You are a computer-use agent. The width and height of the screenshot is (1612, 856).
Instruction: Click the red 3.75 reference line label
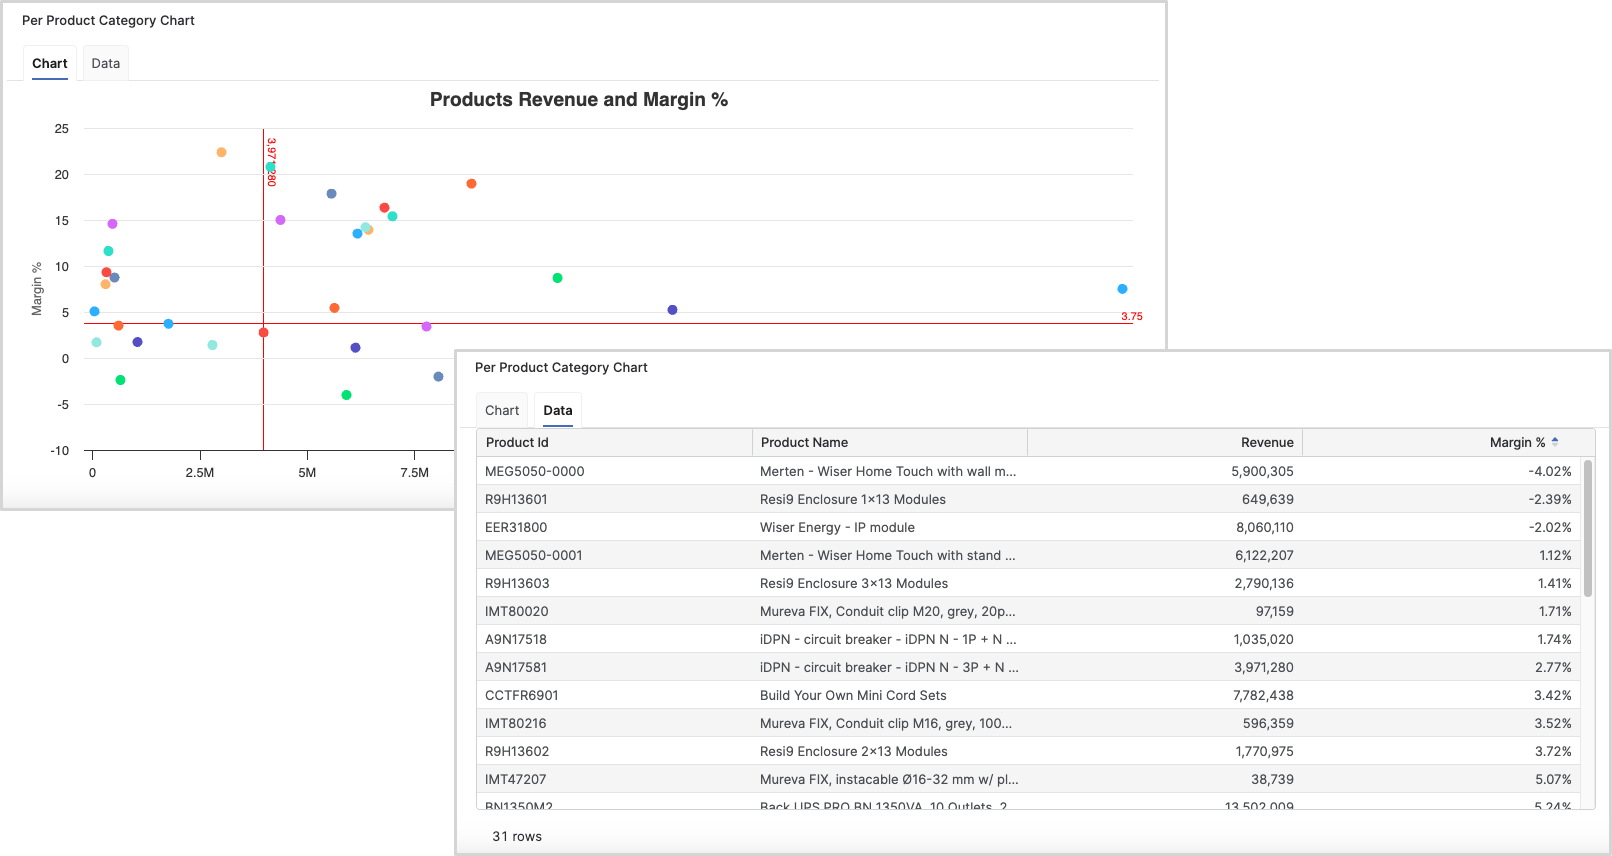click(1131, 316)
